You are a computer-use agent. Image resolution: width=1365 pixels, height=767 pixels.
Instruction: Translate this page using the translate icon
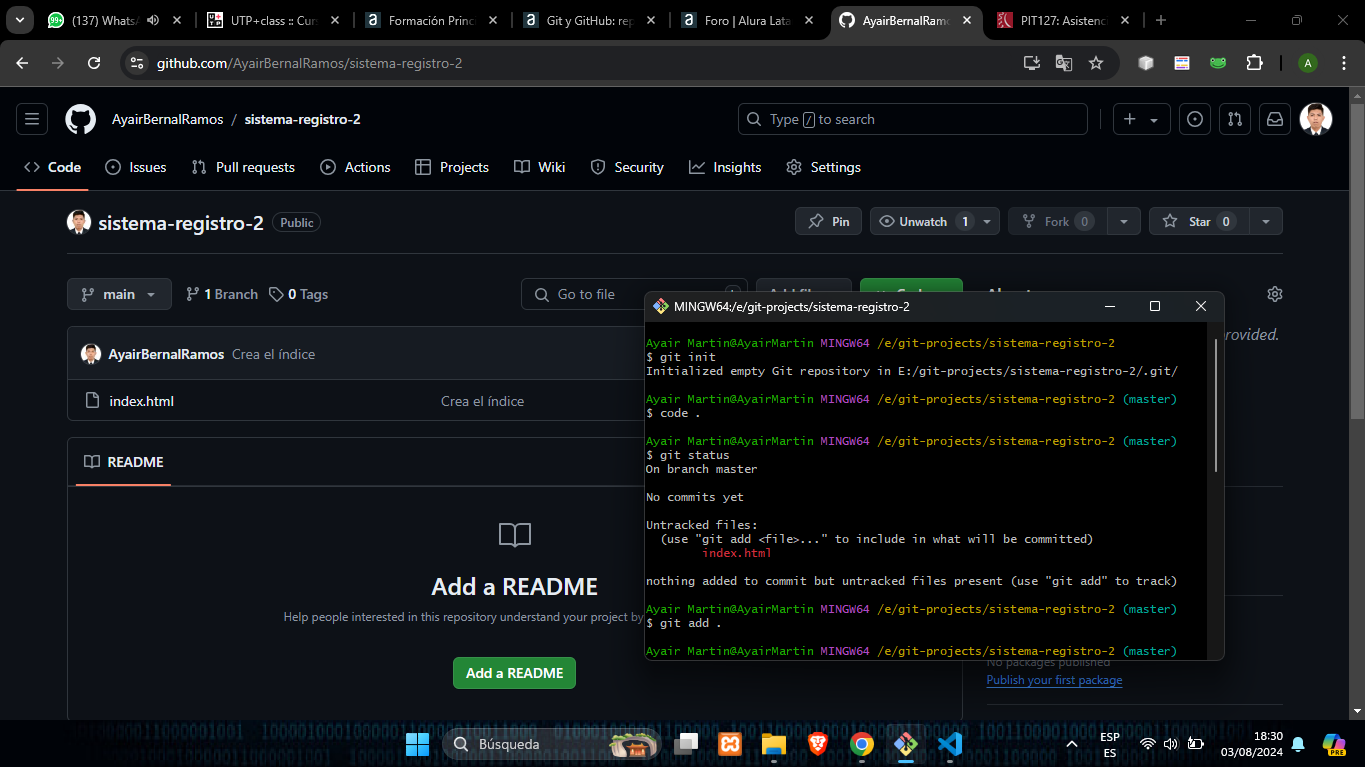pos(1063,63)
